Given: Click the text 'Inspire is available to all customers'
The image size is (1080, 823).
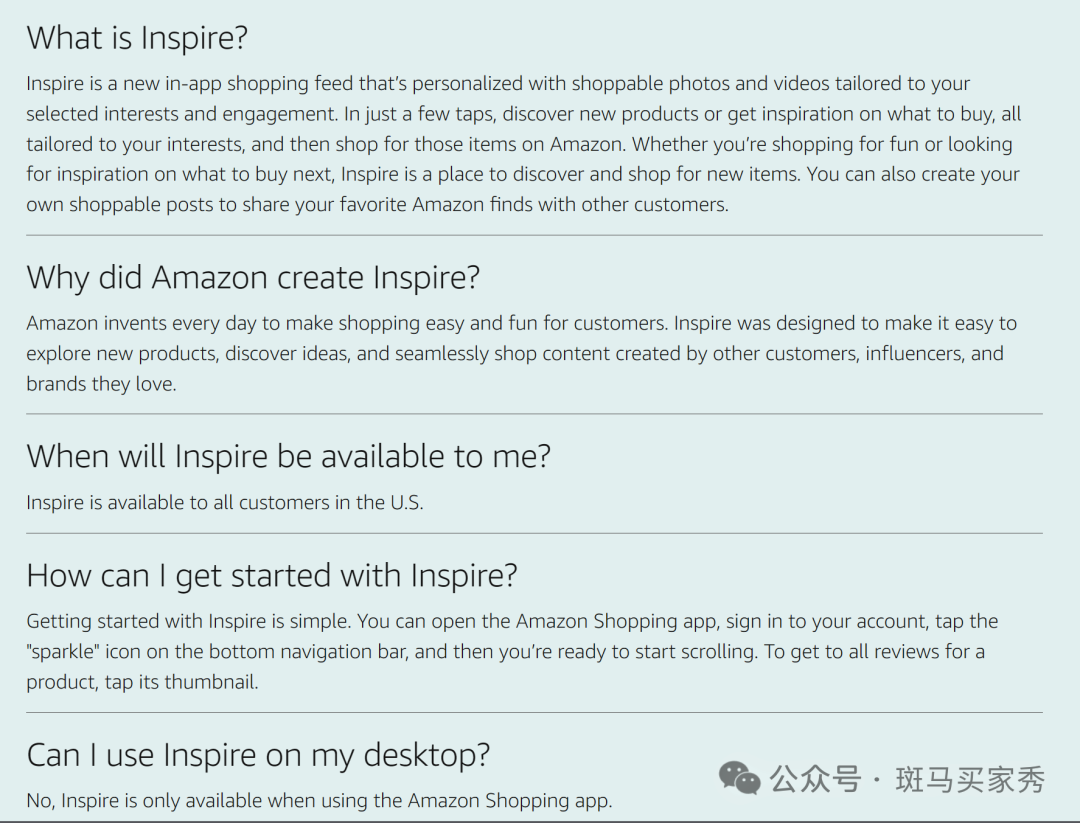Looking at the screenshot, I should 225,503.
